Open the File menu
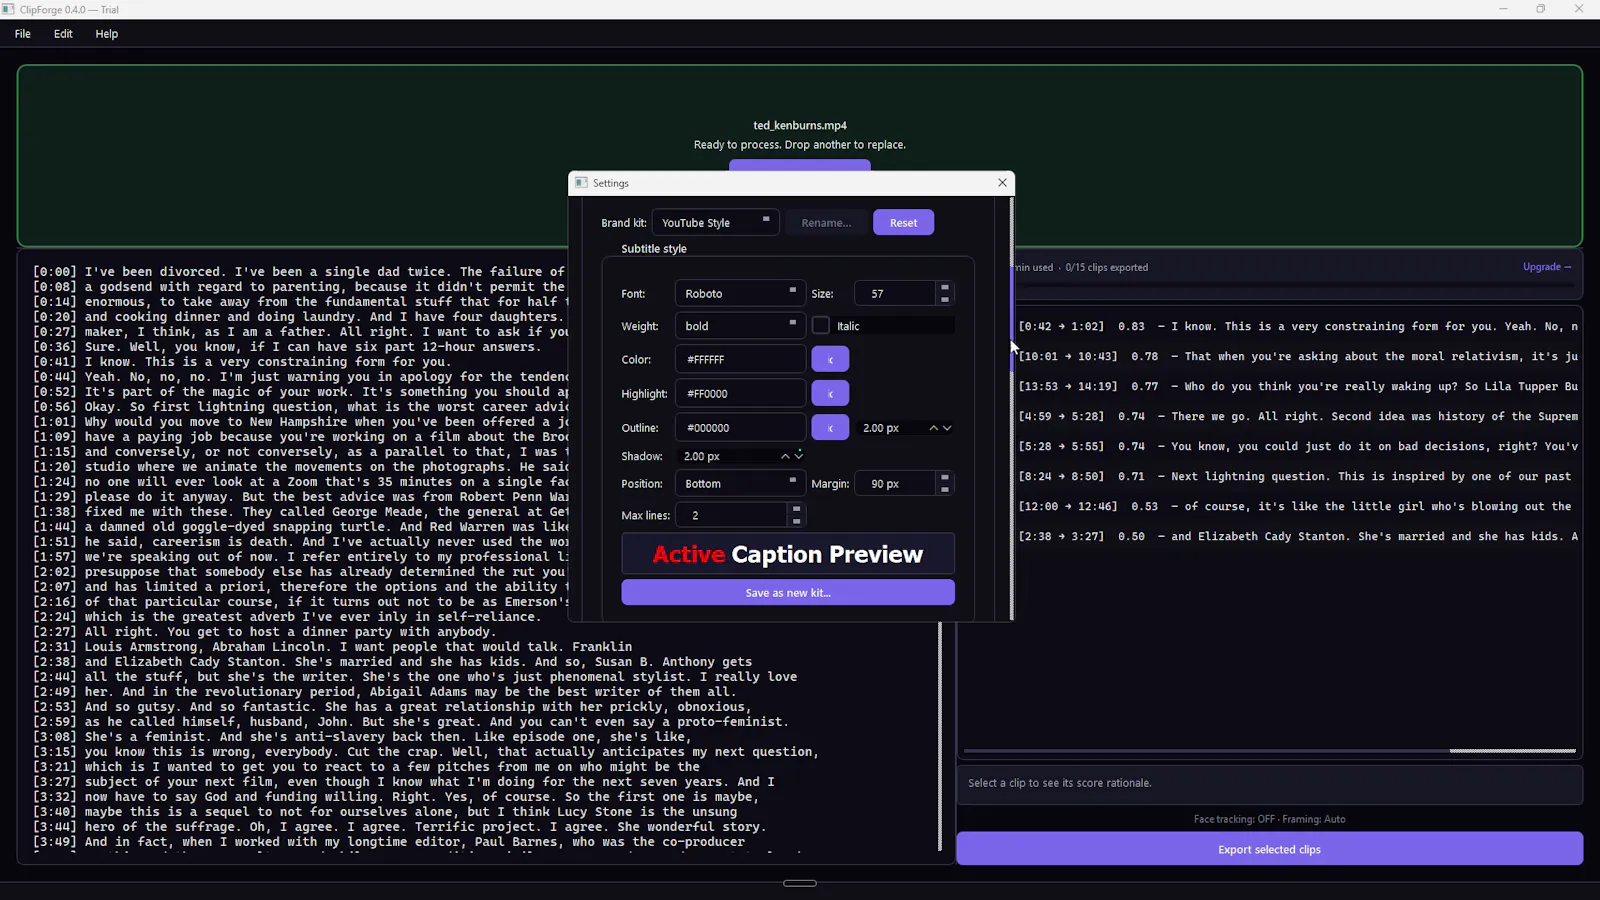 pos(23,34)
